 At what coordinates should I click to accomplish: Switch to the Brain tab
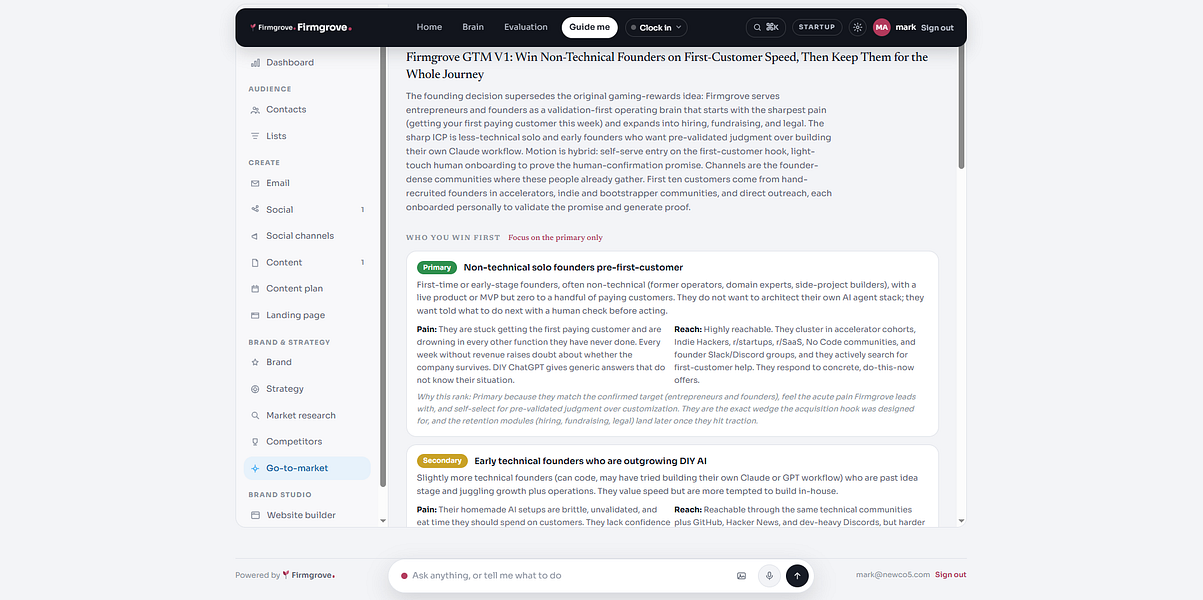[473, 27]
